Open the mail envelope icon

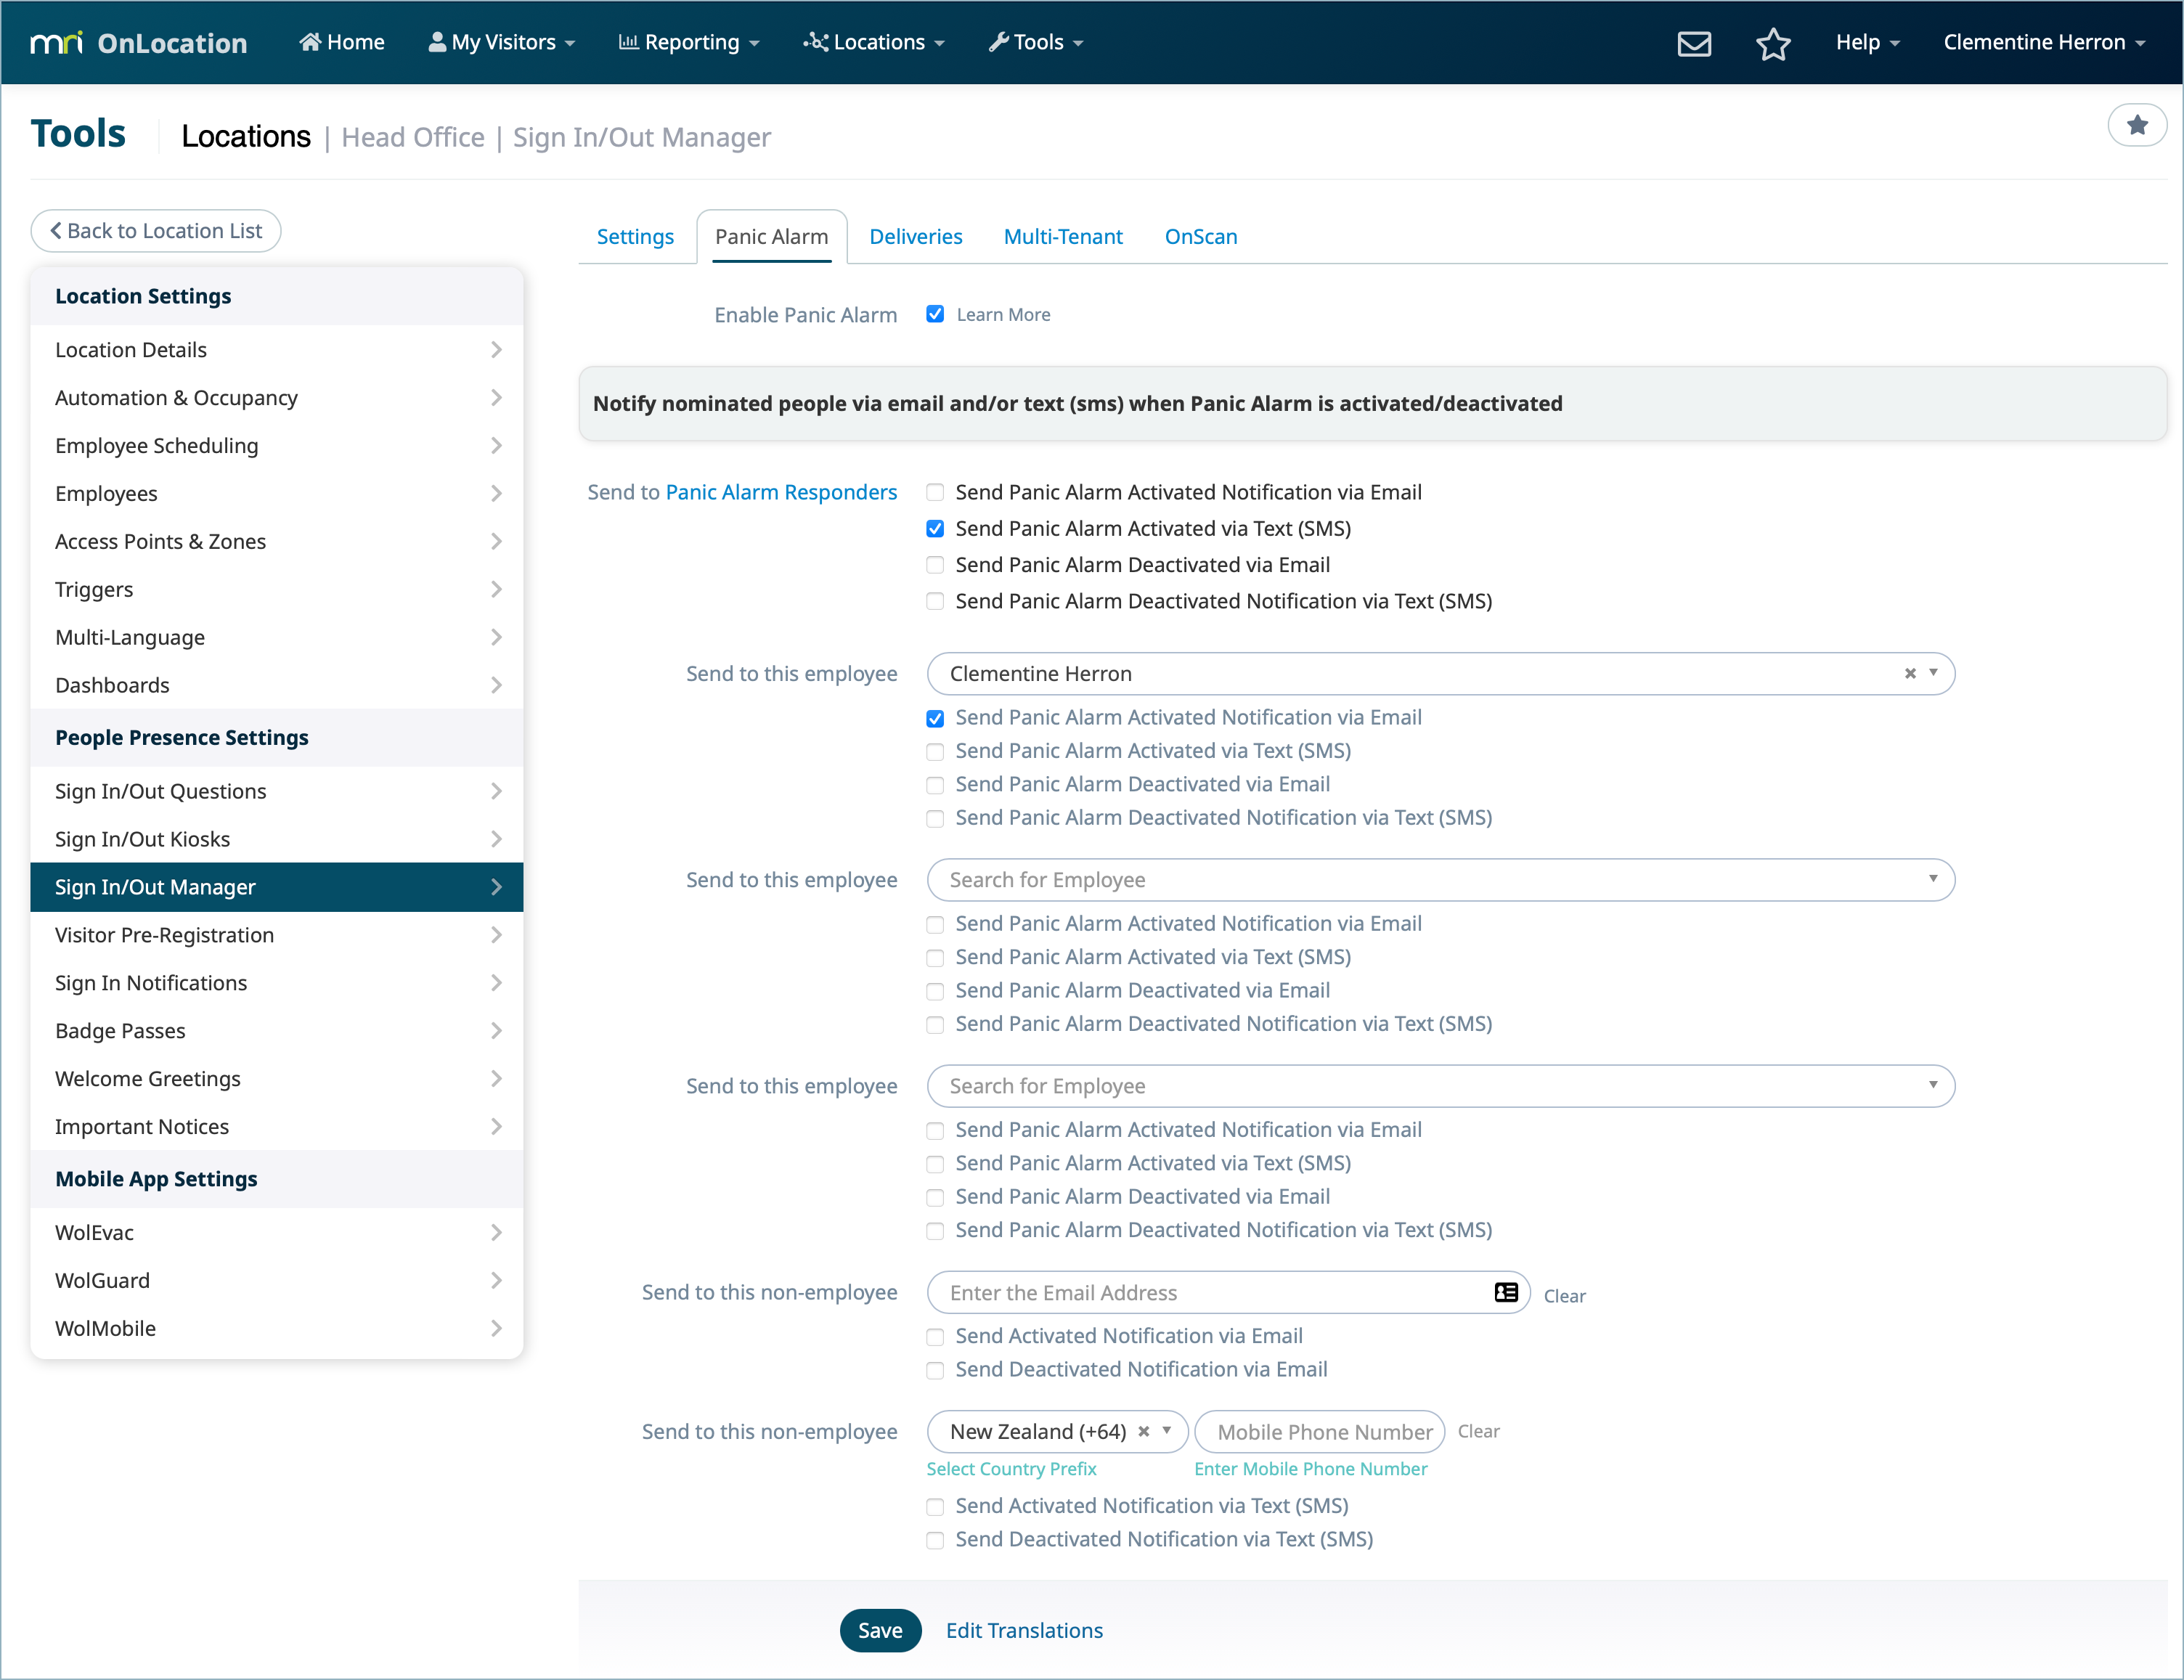1693,43
